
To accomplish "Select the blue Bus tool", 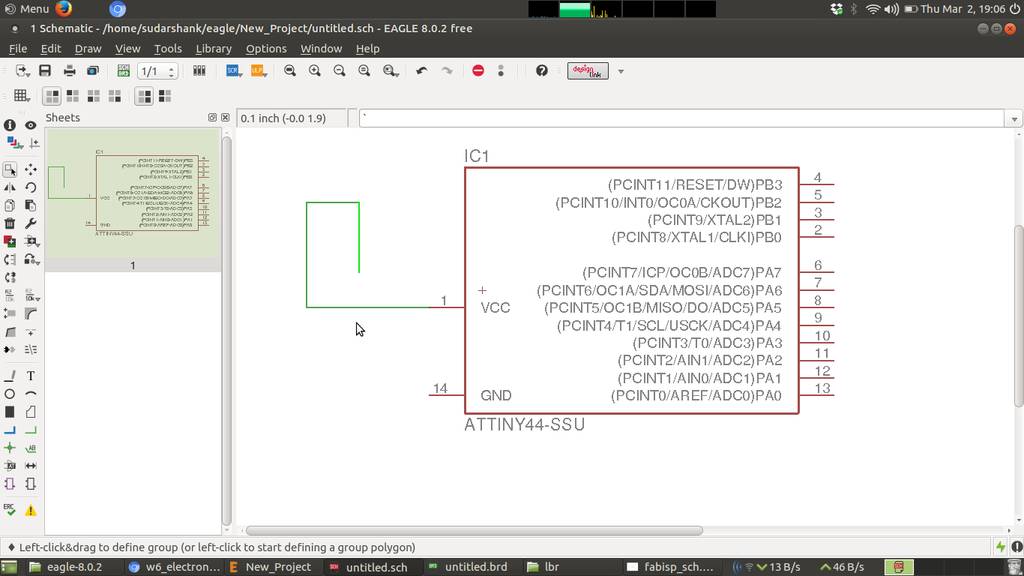I will [x=10, y=430].
